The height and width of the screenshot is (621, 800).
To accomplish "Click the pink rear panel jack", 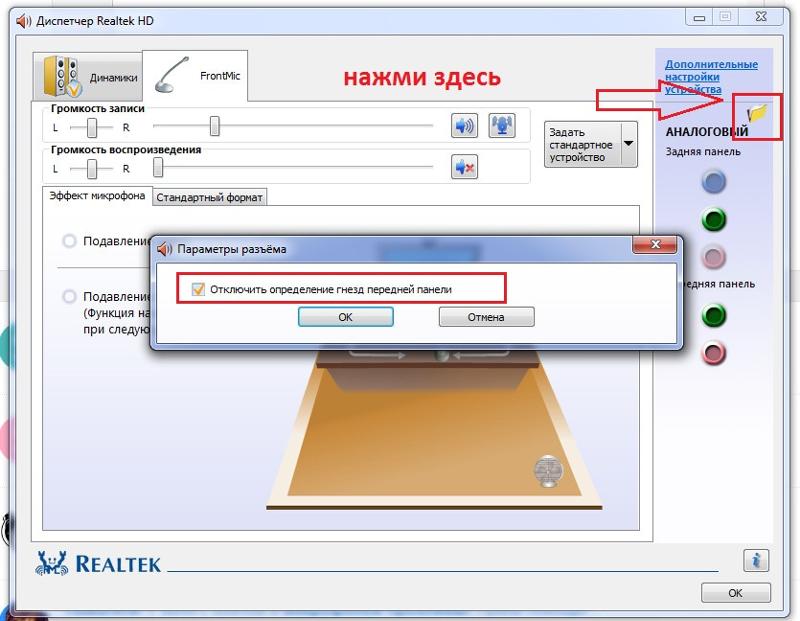I will point(714,258).
